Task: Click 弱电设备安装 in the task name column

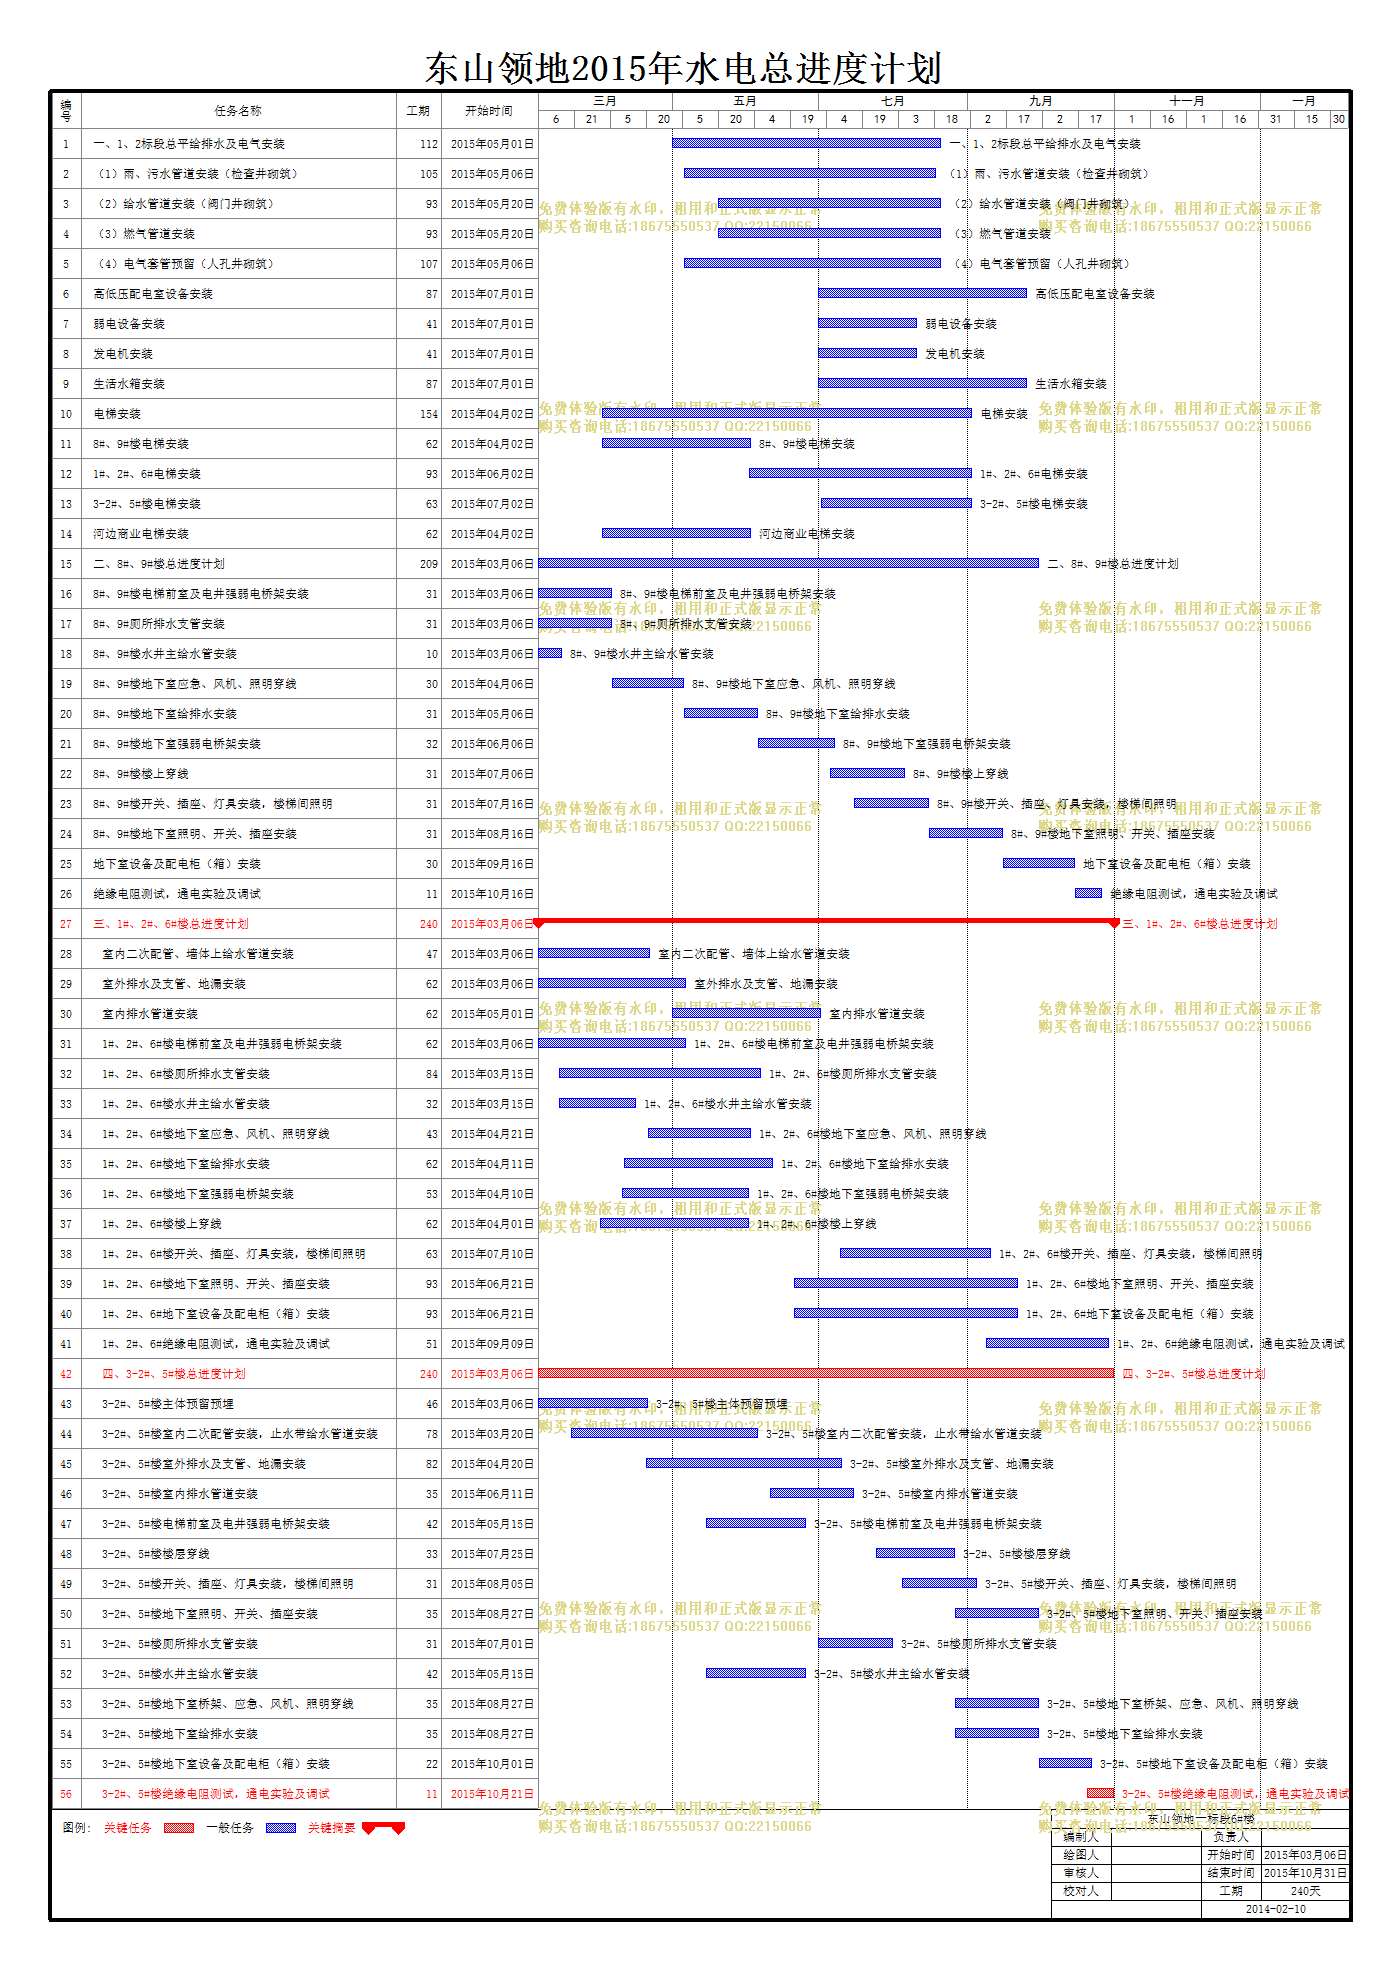Action: [x=129, y=324]
